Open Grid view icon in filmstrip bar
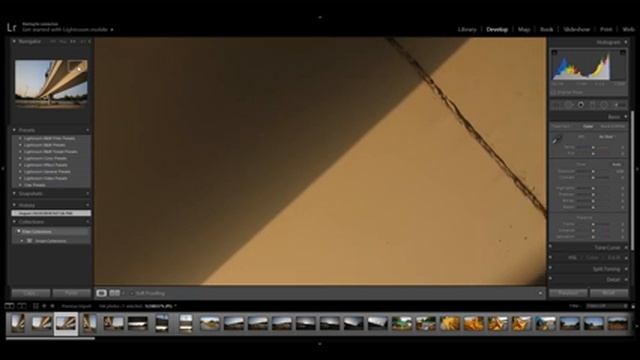 36,306
